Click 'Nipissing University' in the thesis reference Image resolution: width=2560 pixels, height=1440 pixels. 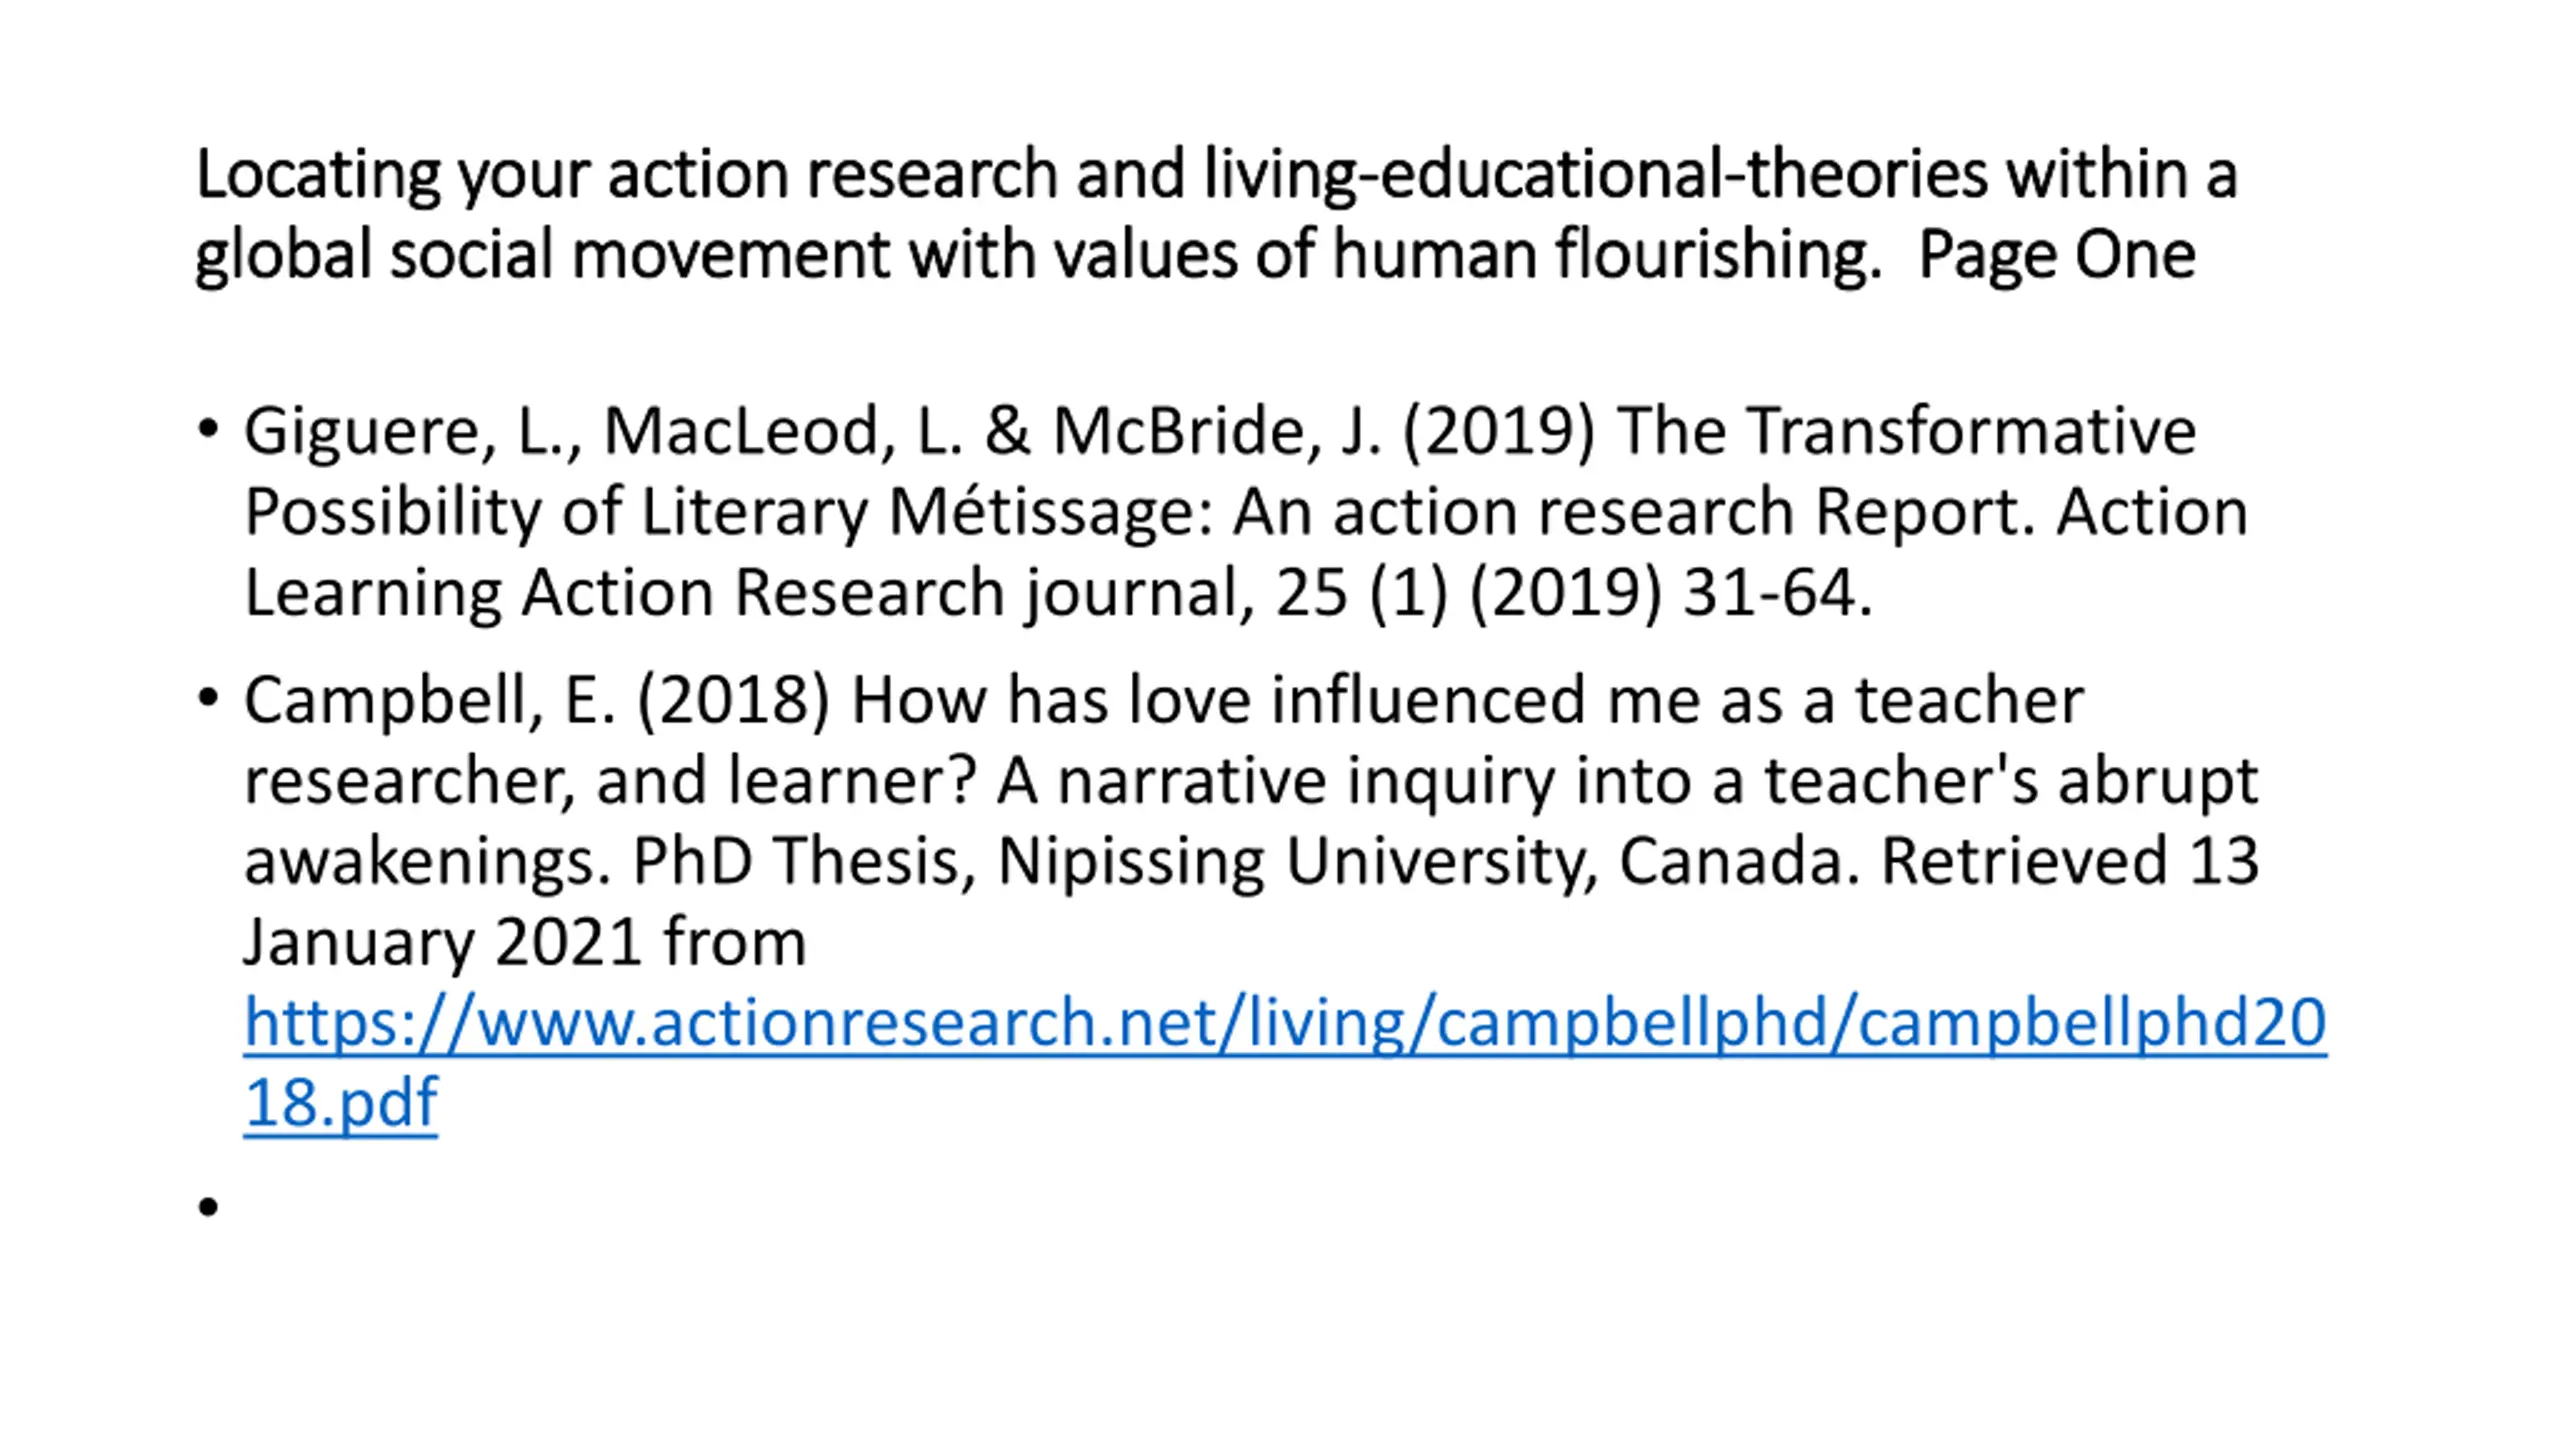coord(1297,862)
